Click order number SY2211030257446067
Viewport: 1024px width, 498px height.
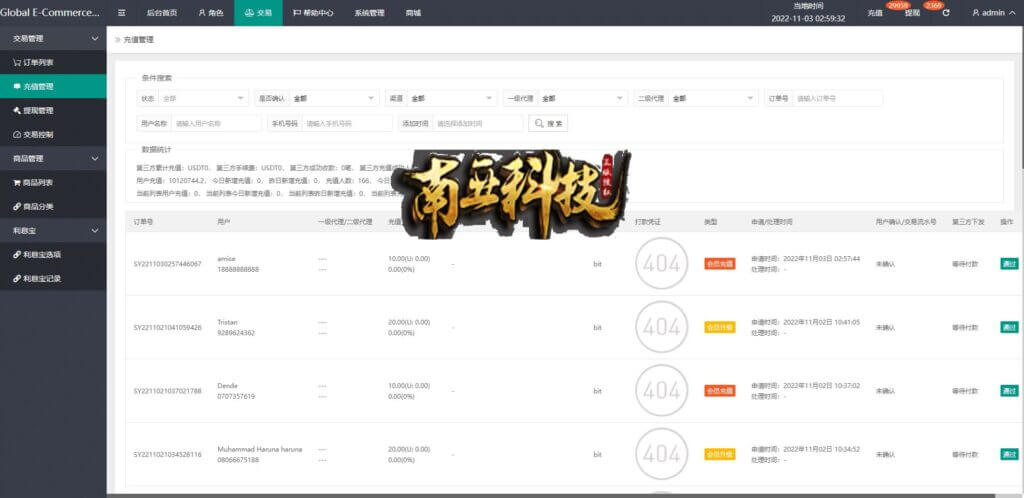click(x=167, y=264)
